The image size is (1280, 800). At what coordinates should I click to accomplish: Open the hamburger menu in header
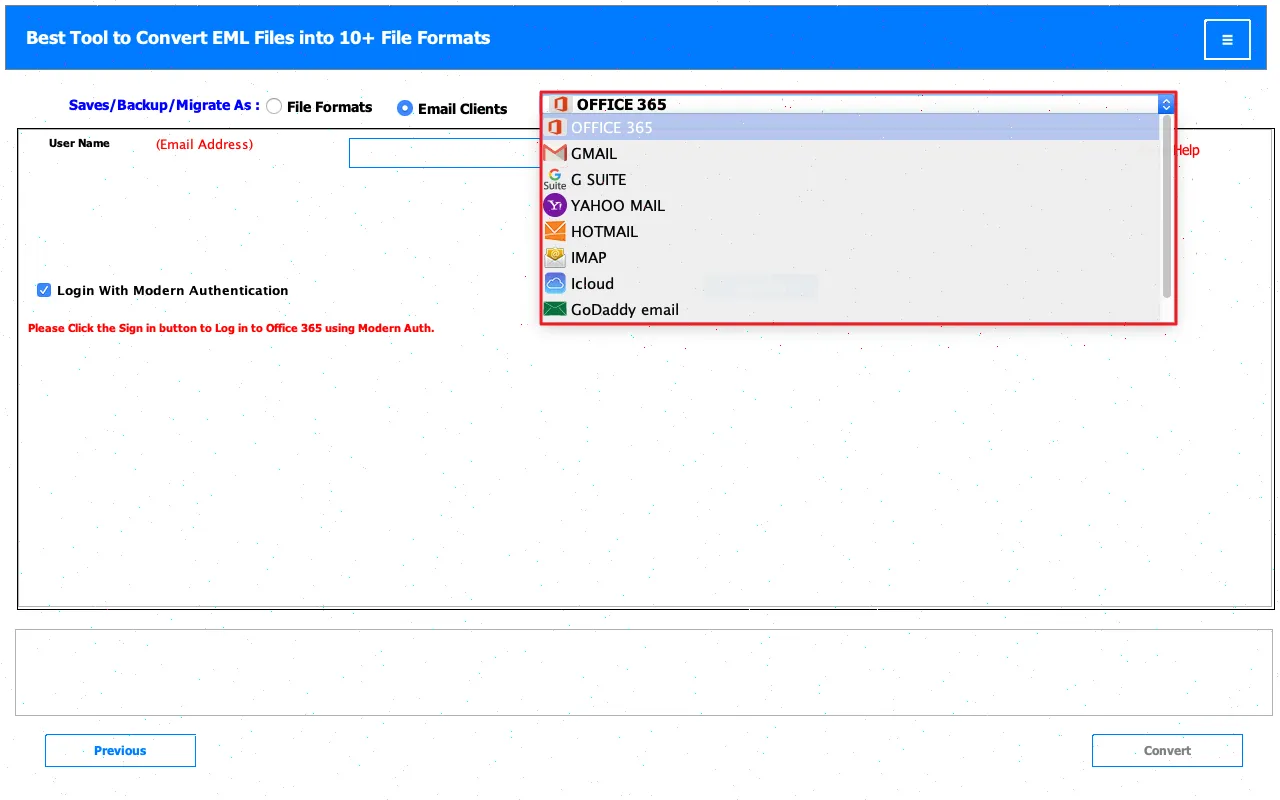pos(1227,40)
